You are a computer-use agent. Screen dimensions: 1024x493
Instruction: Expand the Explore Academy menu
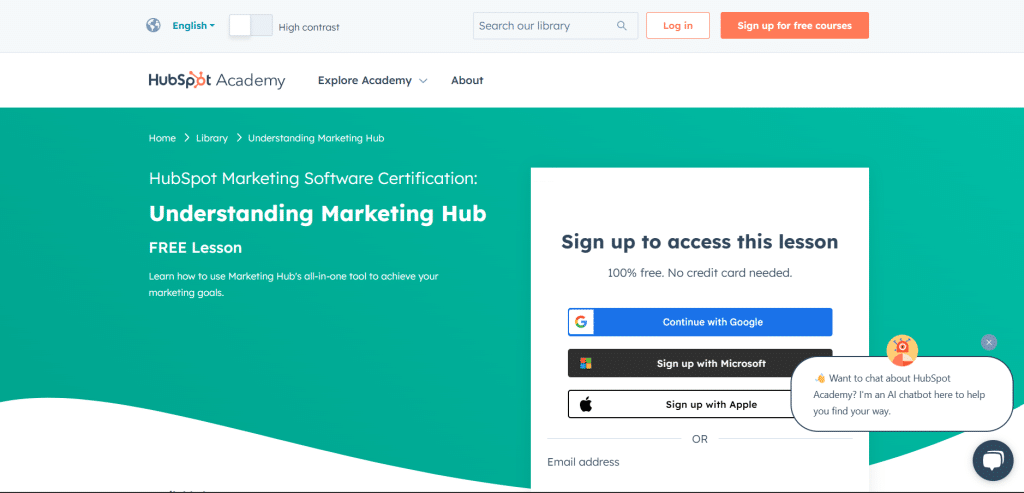372,80
